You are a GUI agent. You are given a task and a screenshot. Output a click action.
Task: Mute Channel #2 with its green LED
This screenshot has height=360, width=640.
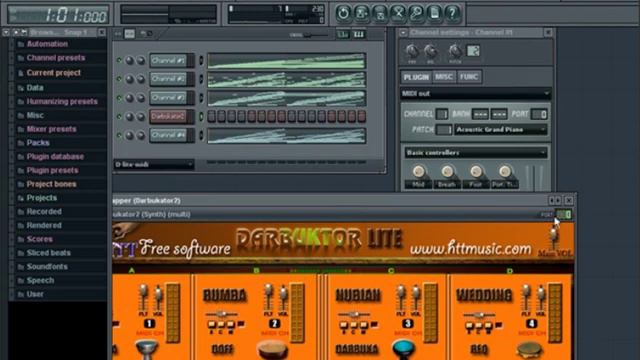tap(119, 79)
